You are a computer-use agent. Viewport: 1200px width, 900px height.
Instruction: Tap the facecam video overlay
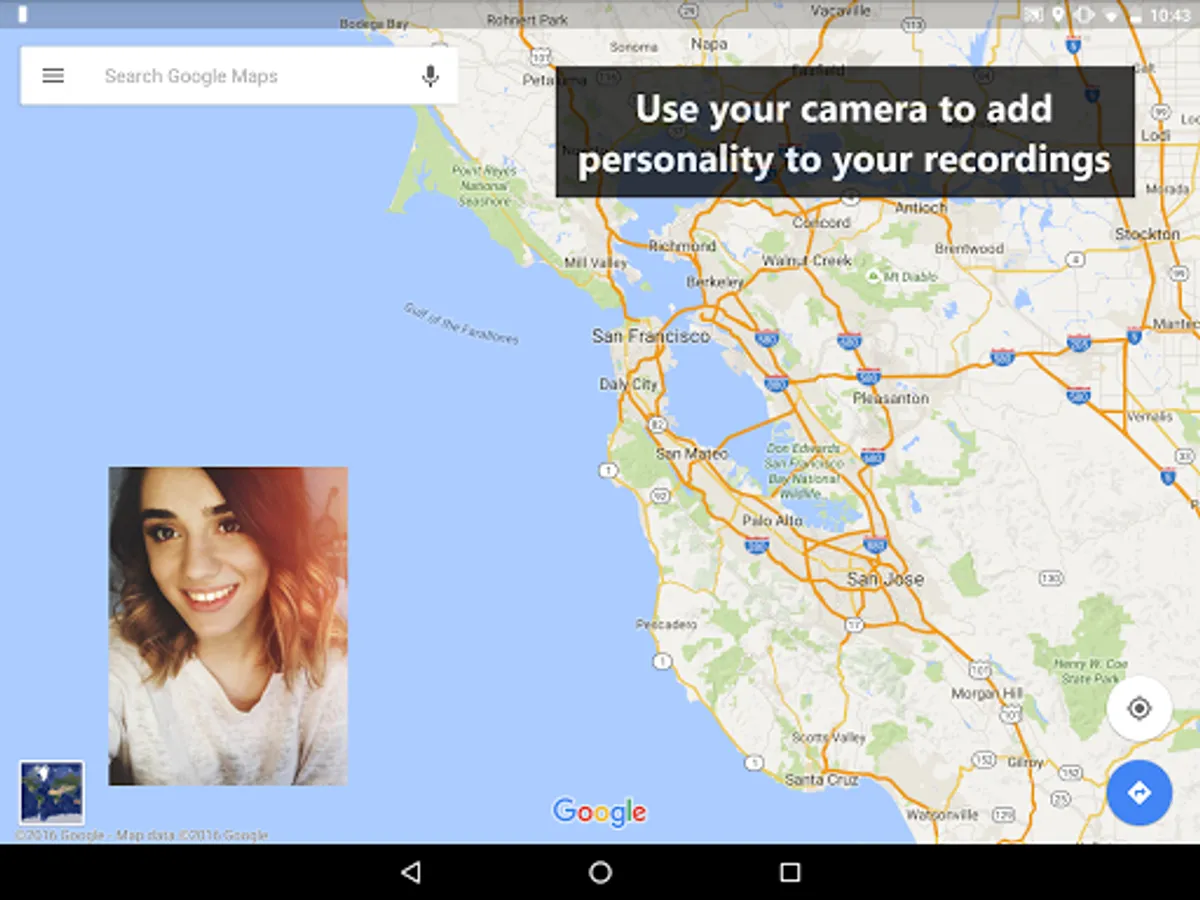click(228, 626)
